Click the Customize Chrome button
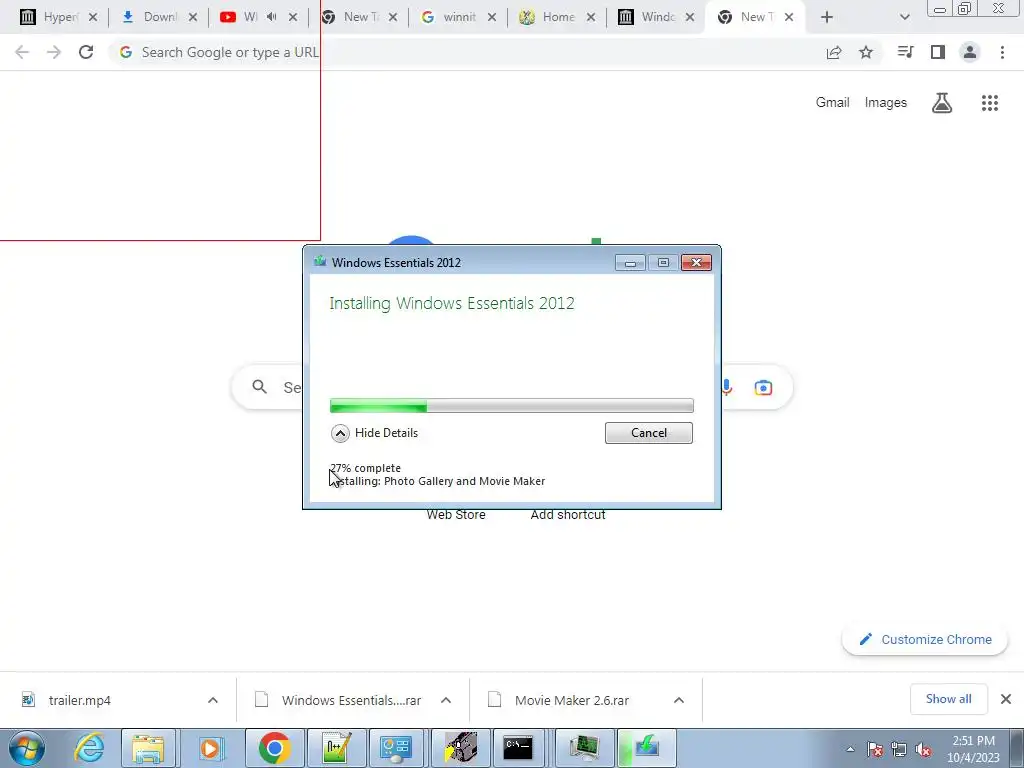The image size is (1024, 768). (x=924, y=639)
